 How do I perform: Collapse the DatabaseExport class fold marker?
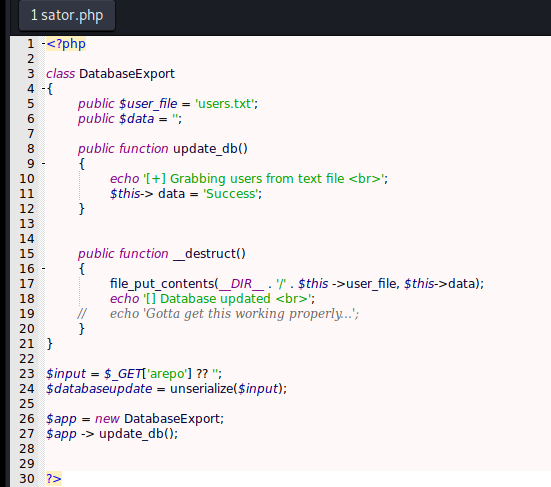(x=44, y=89)
